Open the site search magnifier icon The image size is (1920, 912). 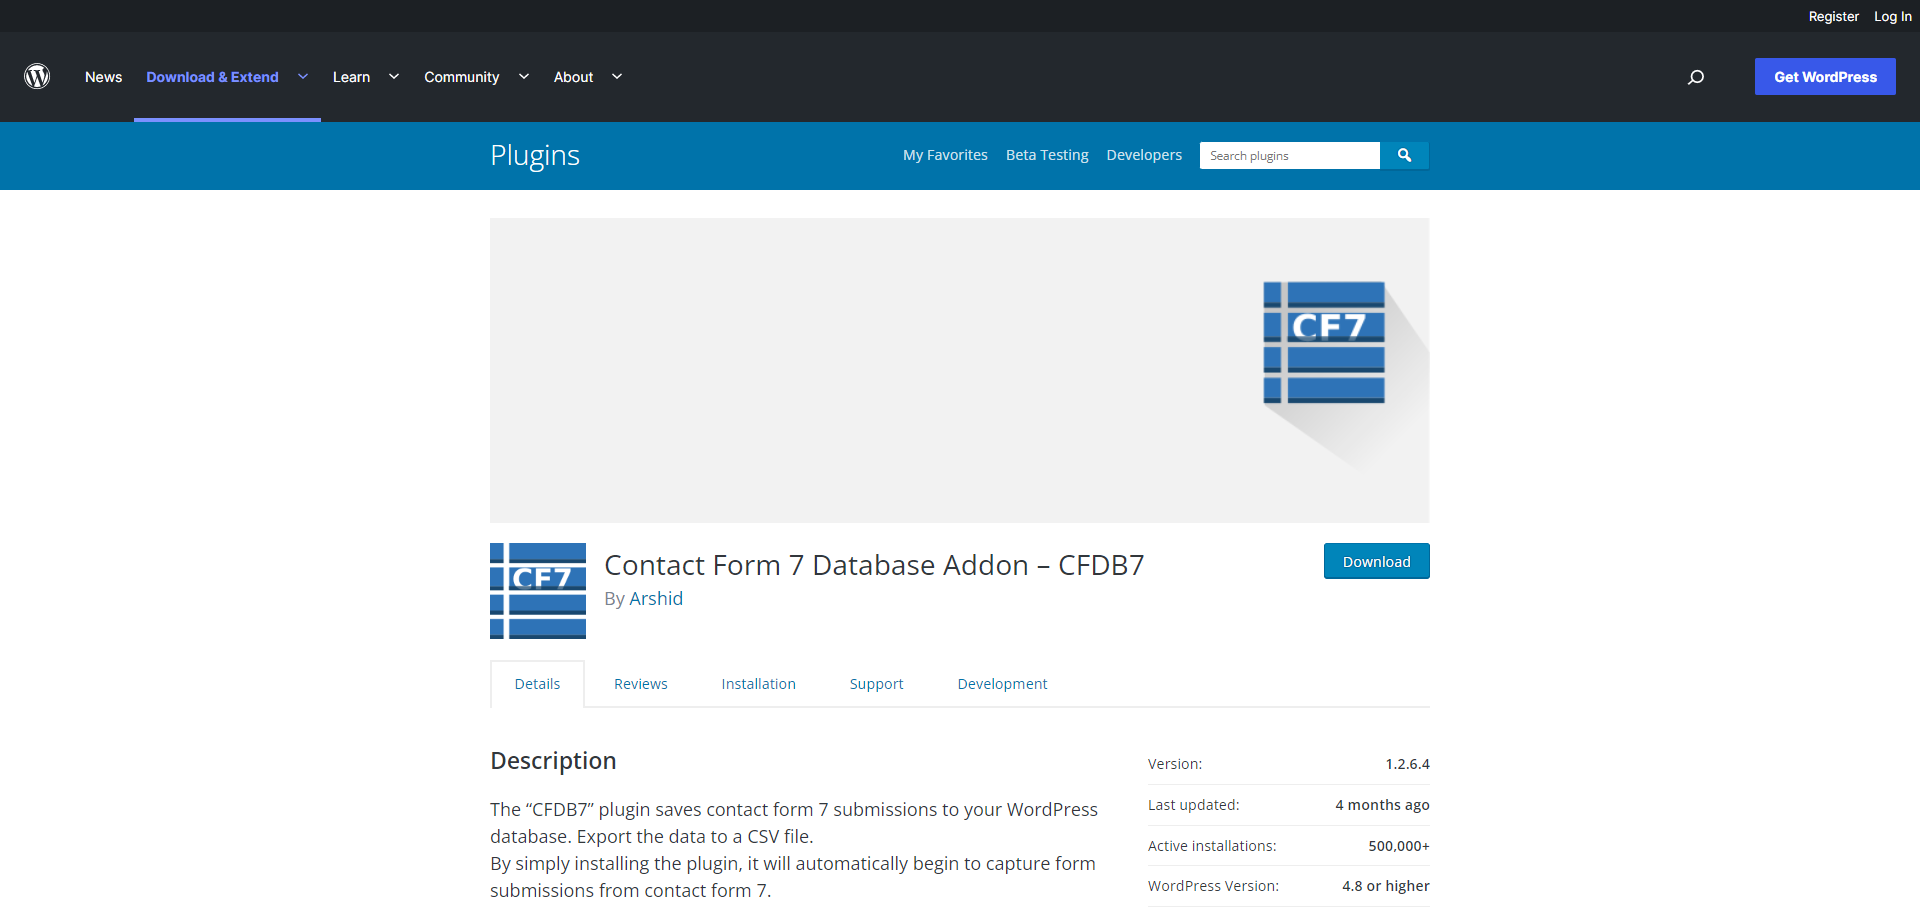pos(1695,77)
